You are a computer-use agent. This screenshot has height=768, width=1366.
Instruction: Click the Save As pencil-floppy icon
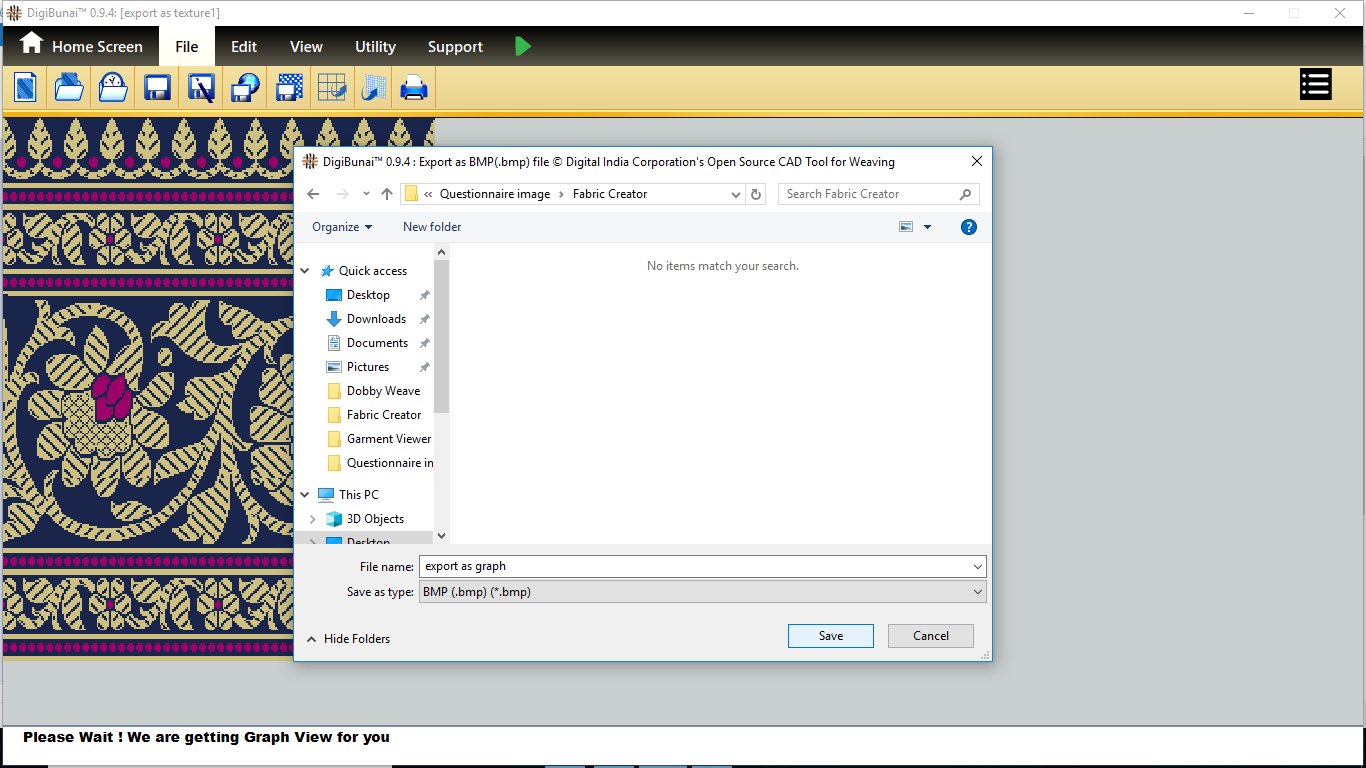tap(201, 88)
